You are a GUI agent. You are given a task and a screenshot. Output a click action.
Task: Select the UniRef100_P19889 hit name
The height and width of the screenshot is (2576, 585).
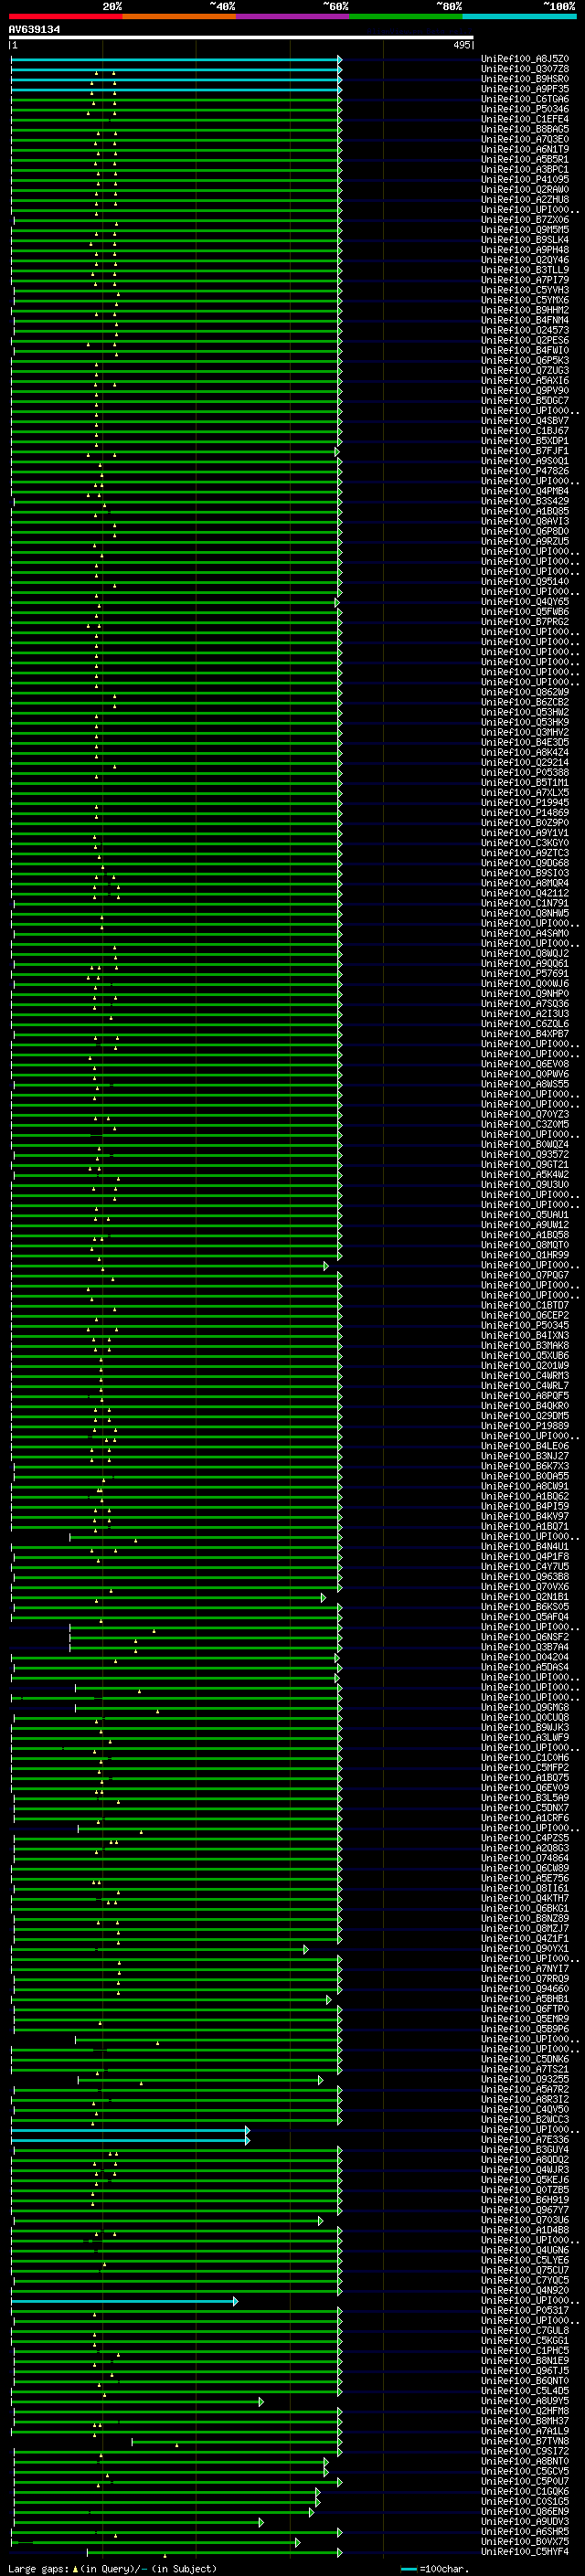pos(525,1426)
